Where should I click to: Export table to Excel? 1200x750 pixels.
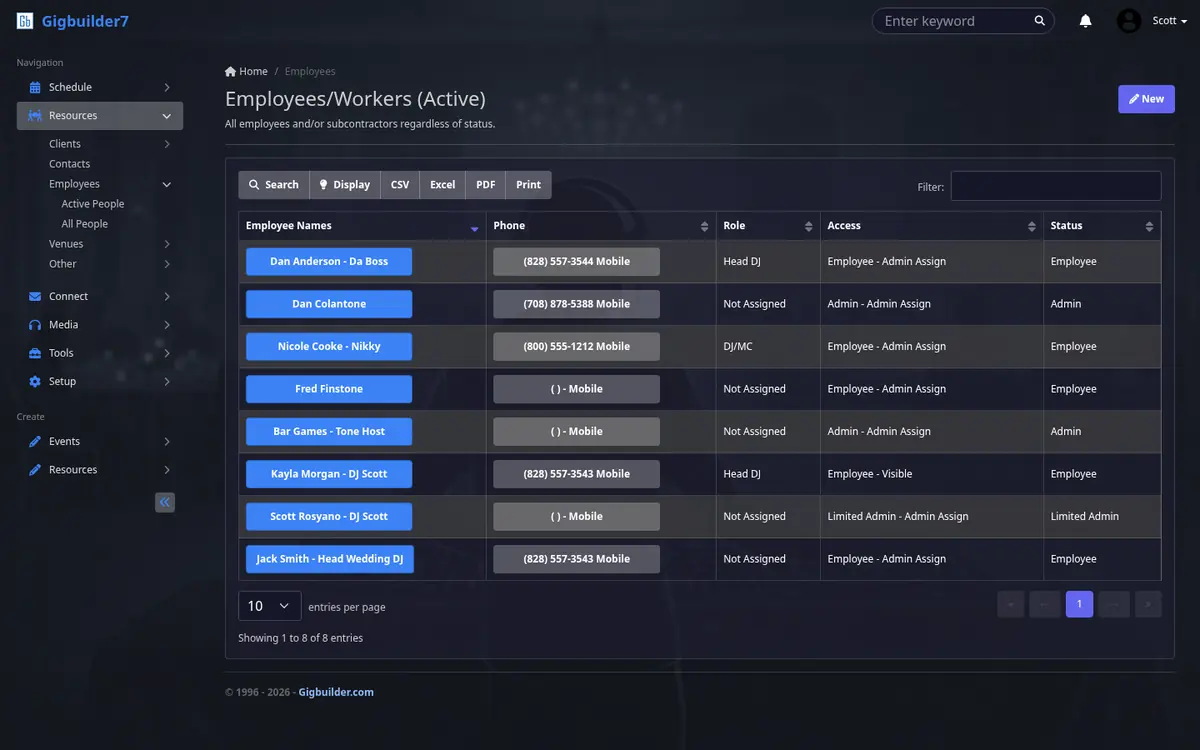(443, 185)
